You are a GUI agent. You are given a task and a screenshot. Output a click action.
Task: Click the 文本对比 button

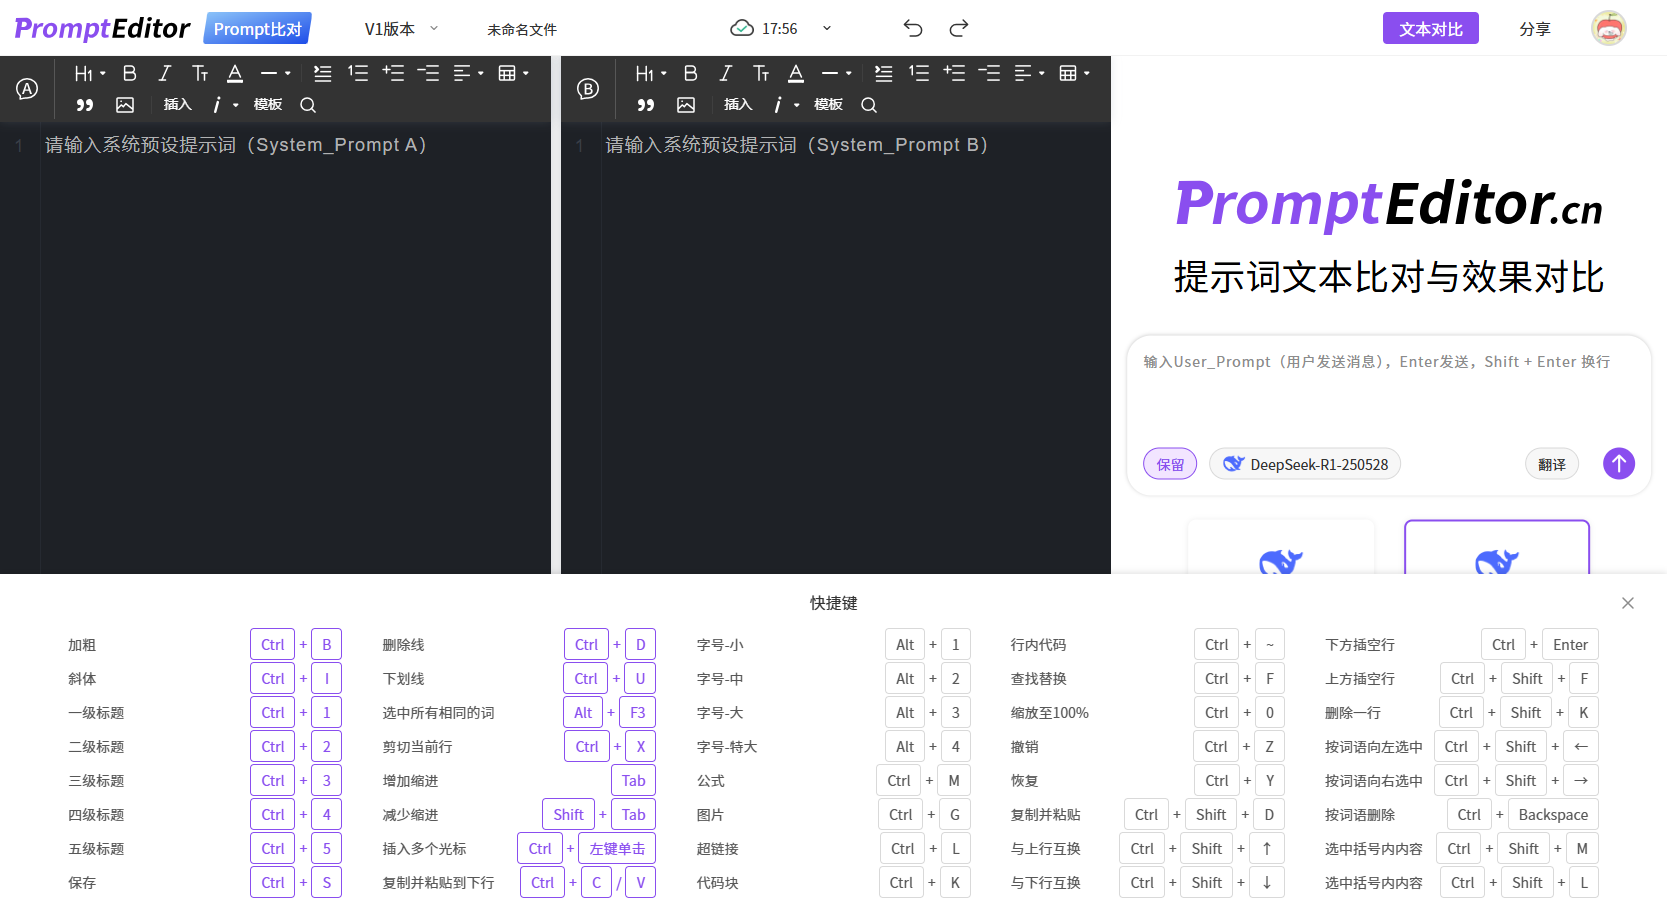point(1430,29)
